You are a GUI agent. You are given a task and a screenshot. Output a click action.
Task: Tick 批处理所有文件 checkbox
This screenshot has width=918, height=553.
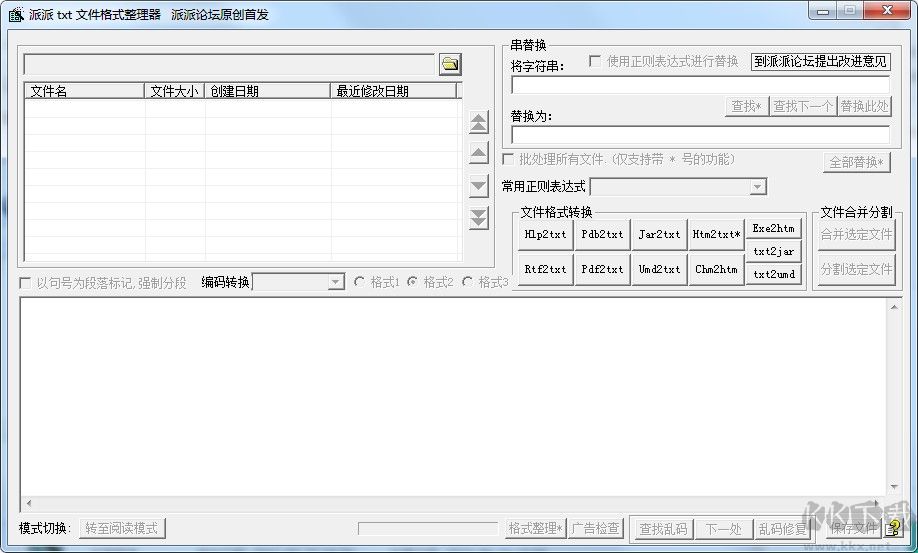[508, 159]
